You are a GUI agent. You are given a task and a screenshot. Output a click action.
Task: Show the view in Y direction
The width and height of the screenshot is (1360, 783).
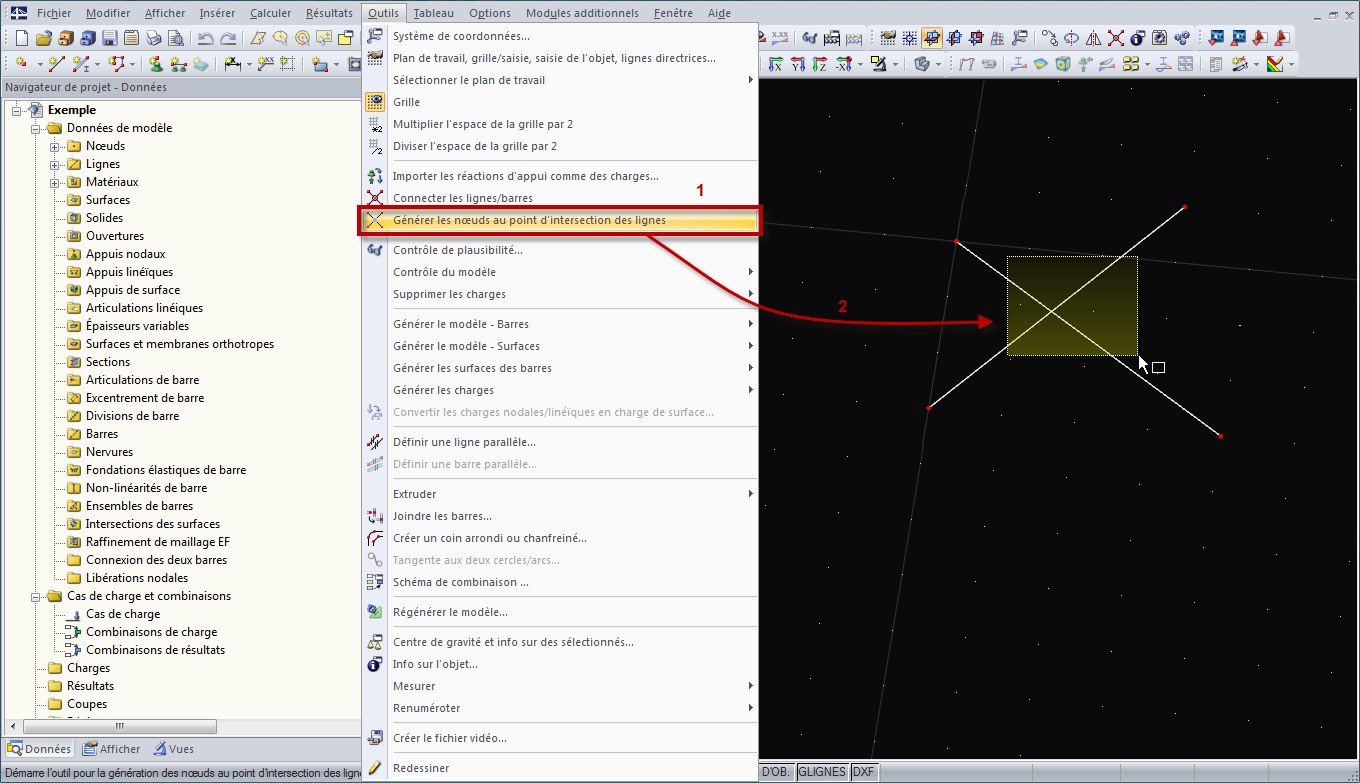point(798,64)
